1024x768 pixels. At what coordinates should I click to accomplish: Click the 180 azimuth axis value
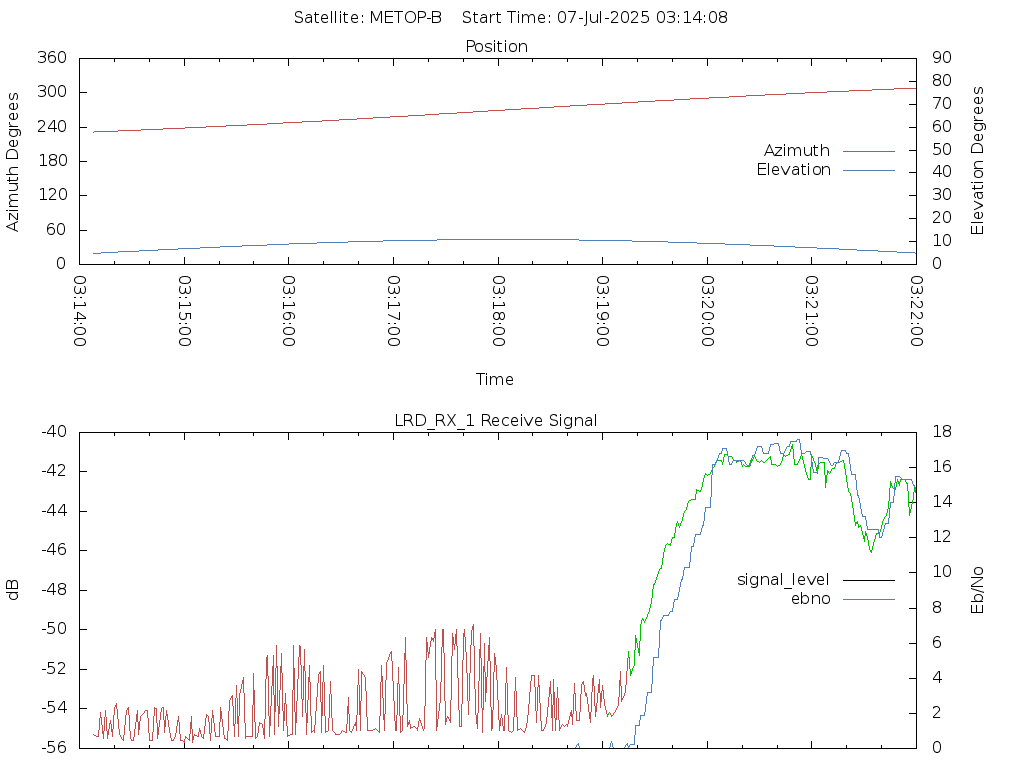[52, 161]
